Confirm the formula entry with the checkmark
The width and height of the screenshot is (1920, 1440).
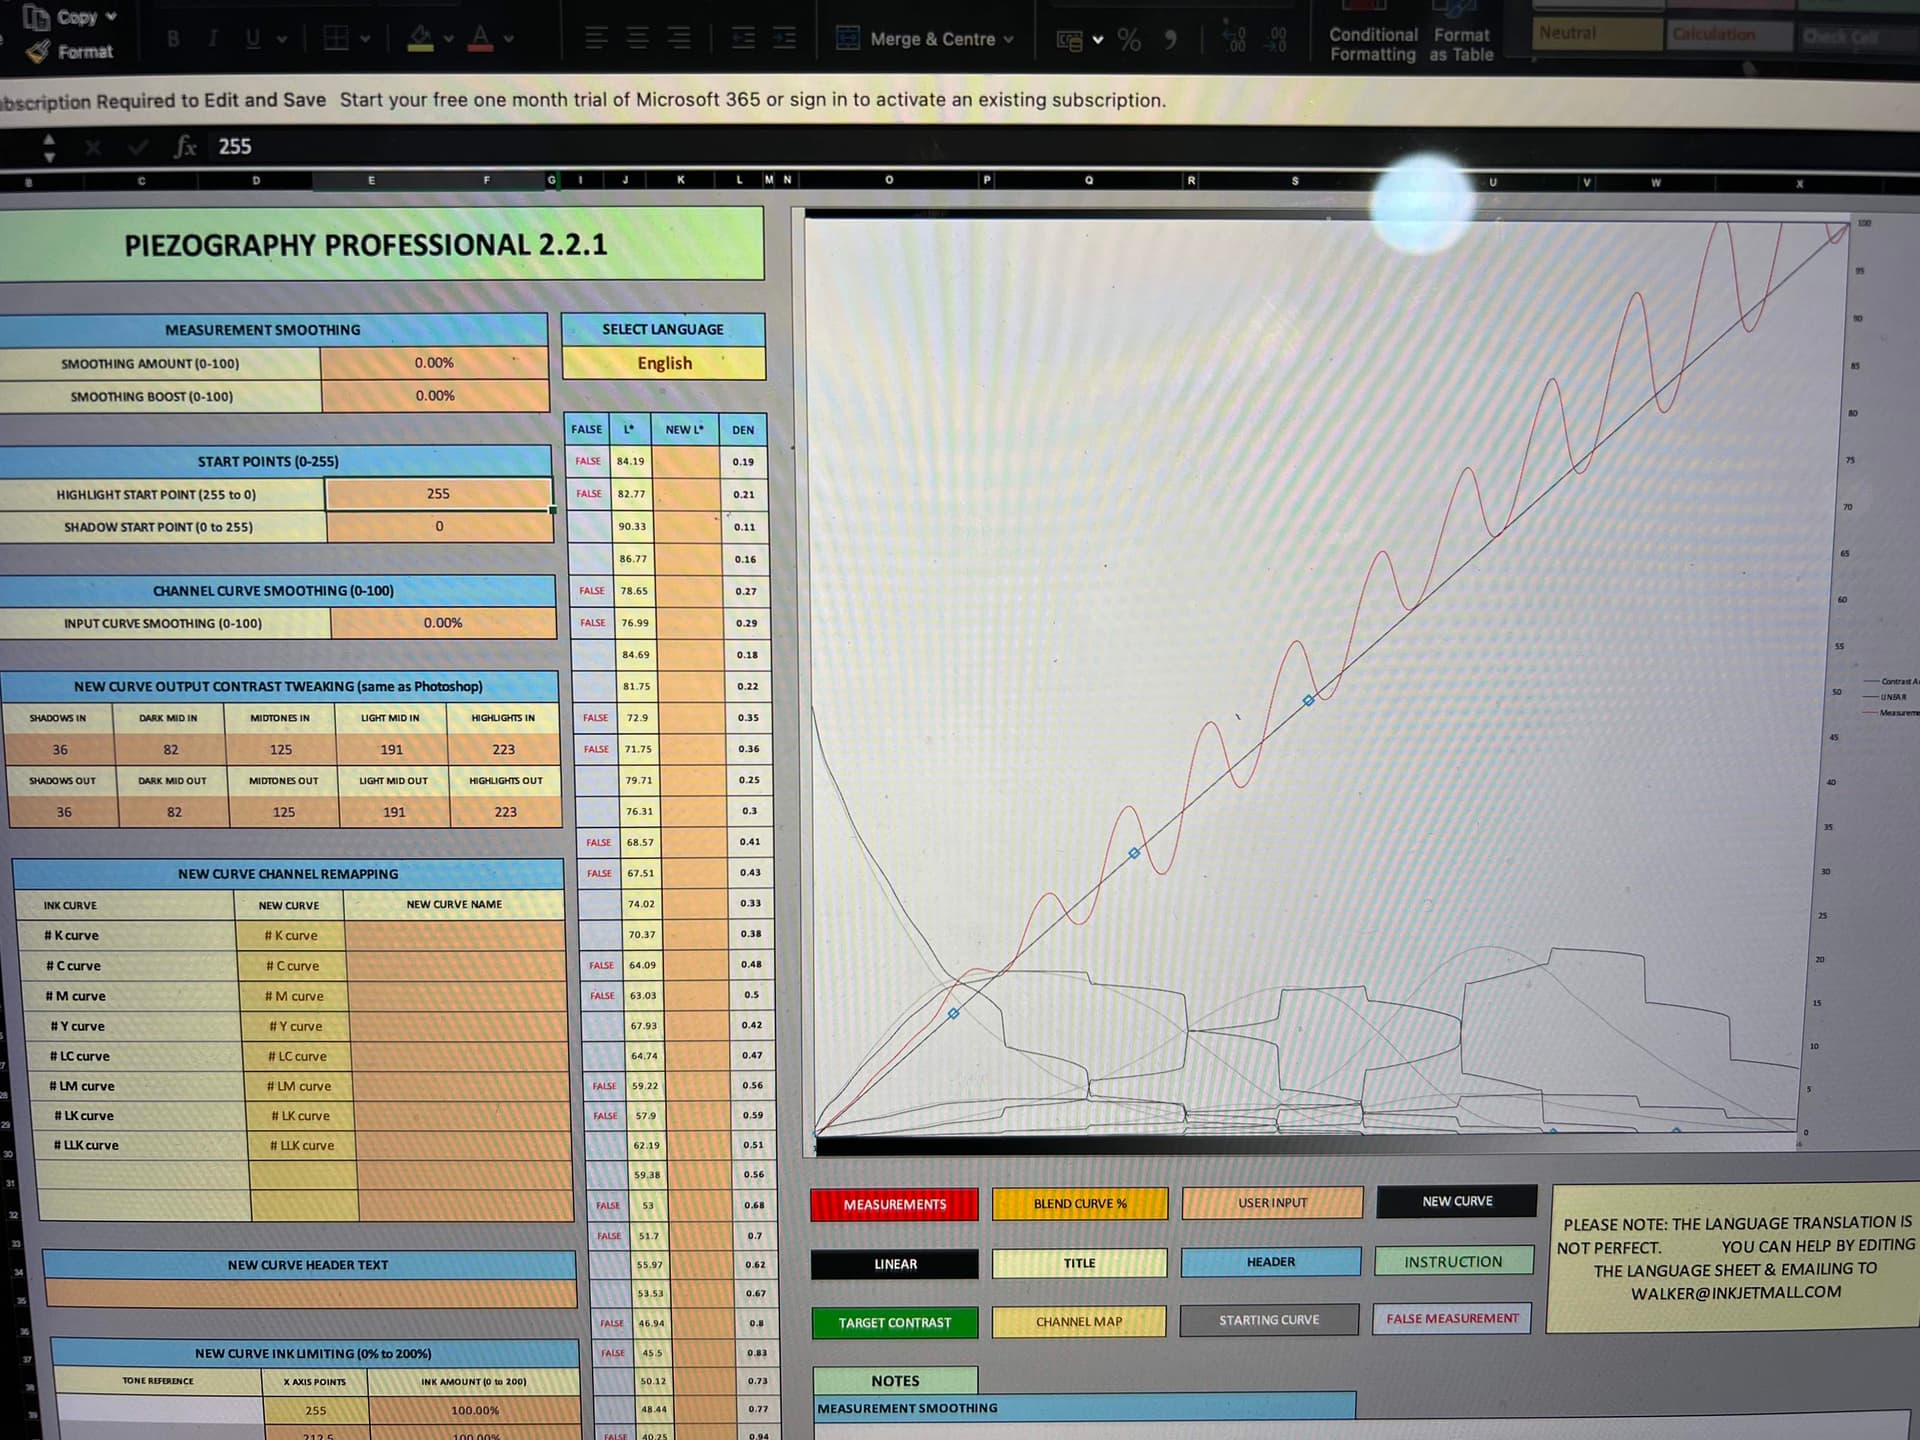[x=138, y=148]
